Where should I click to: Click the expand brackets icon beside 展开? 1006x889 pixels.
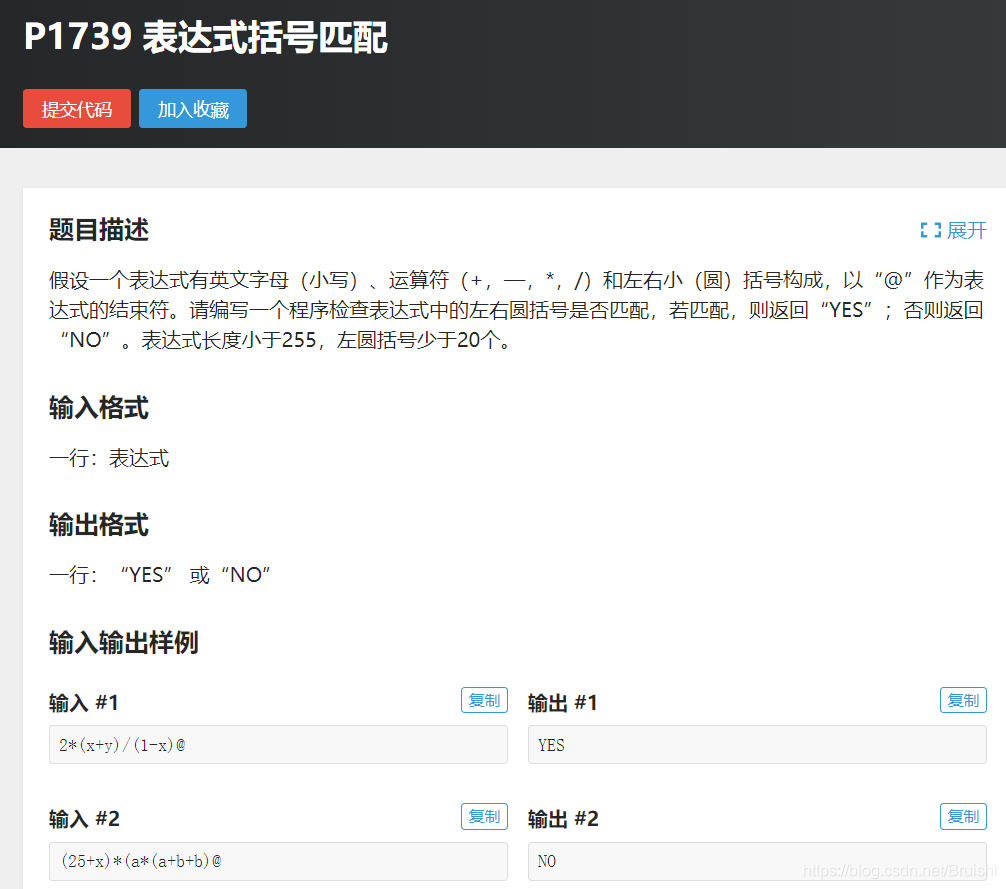[x=930, y=230]
